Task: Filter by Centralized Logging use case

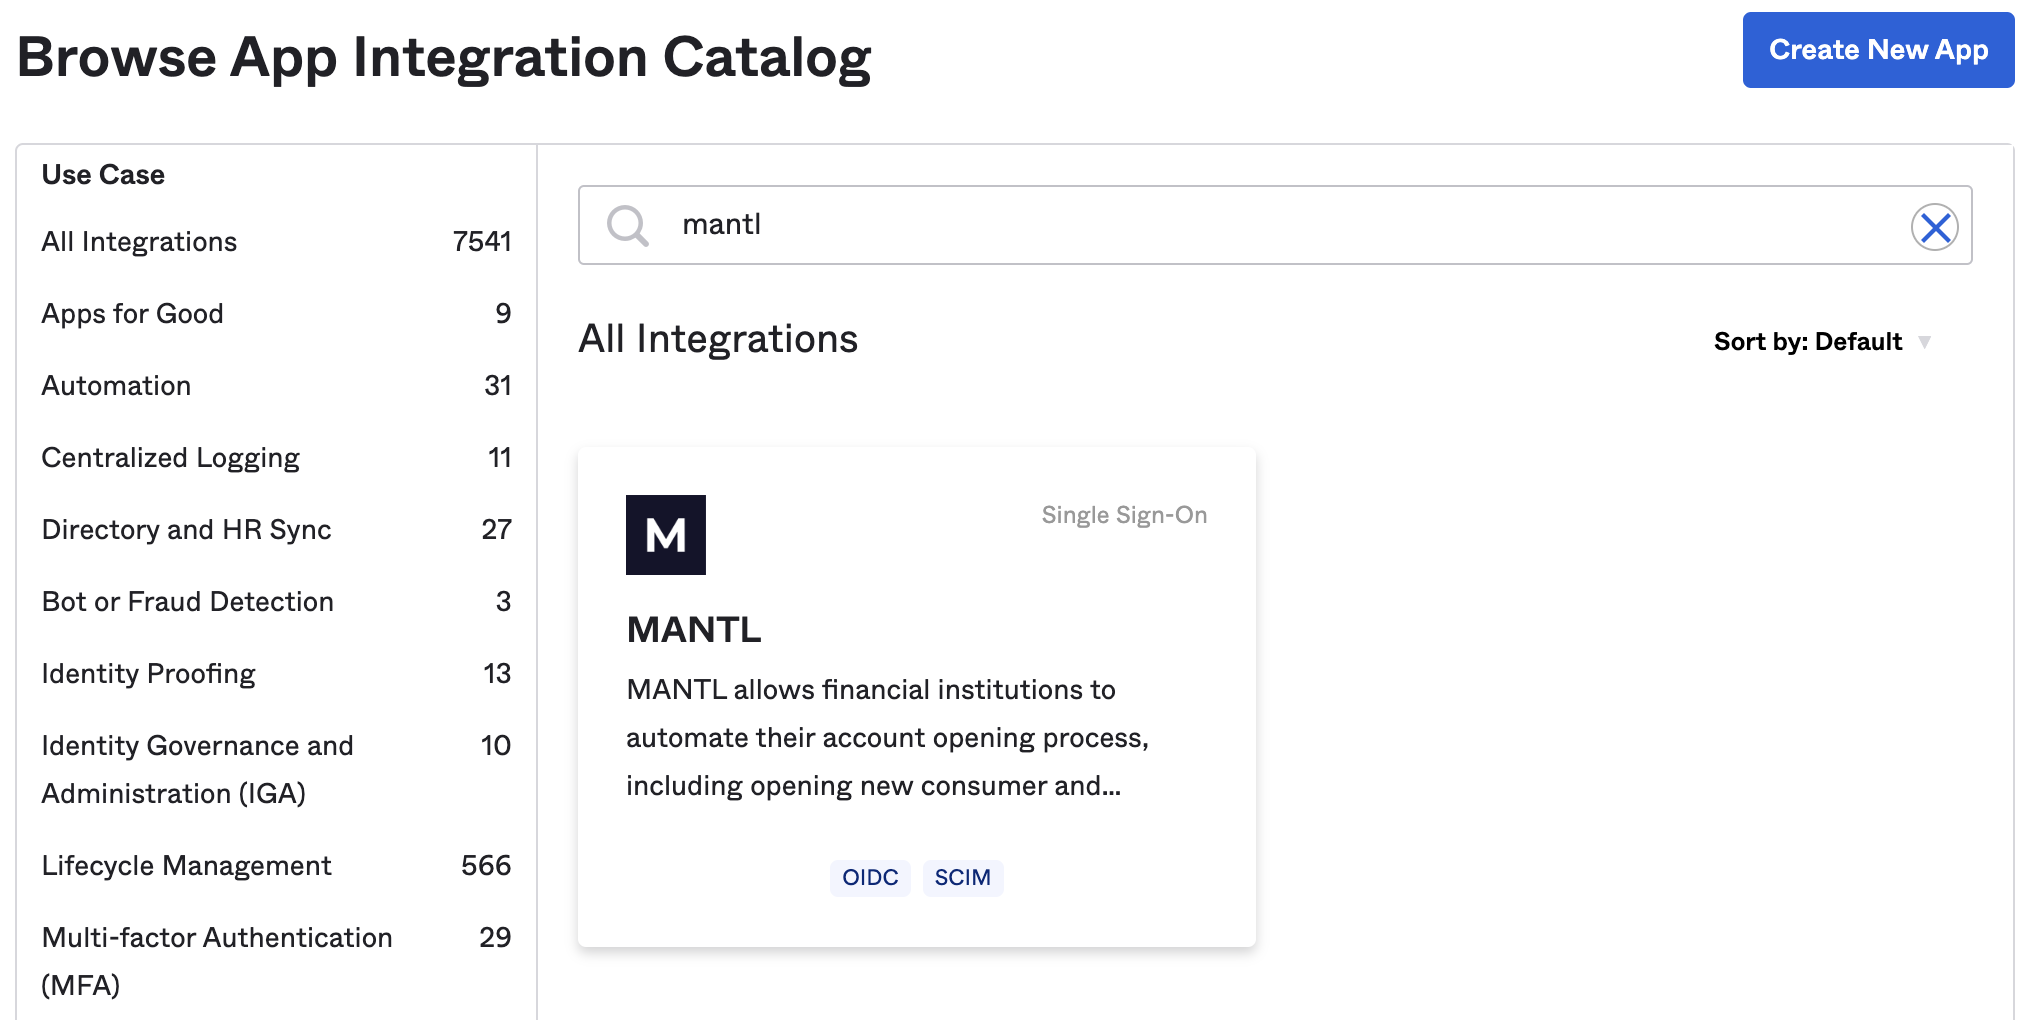Action: 170,457
